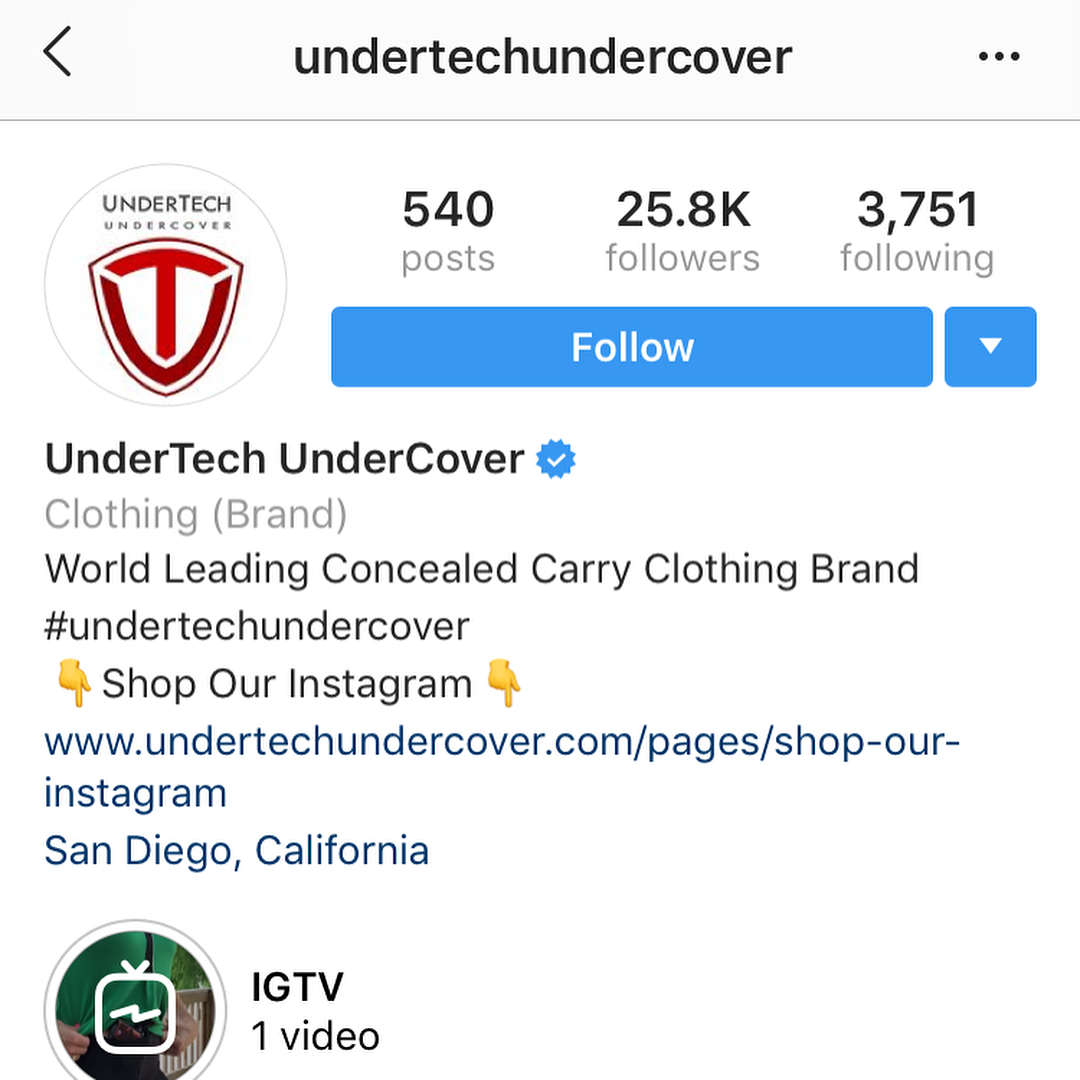
Task: Open the San Diego, California location
Action: coord(237,851)
